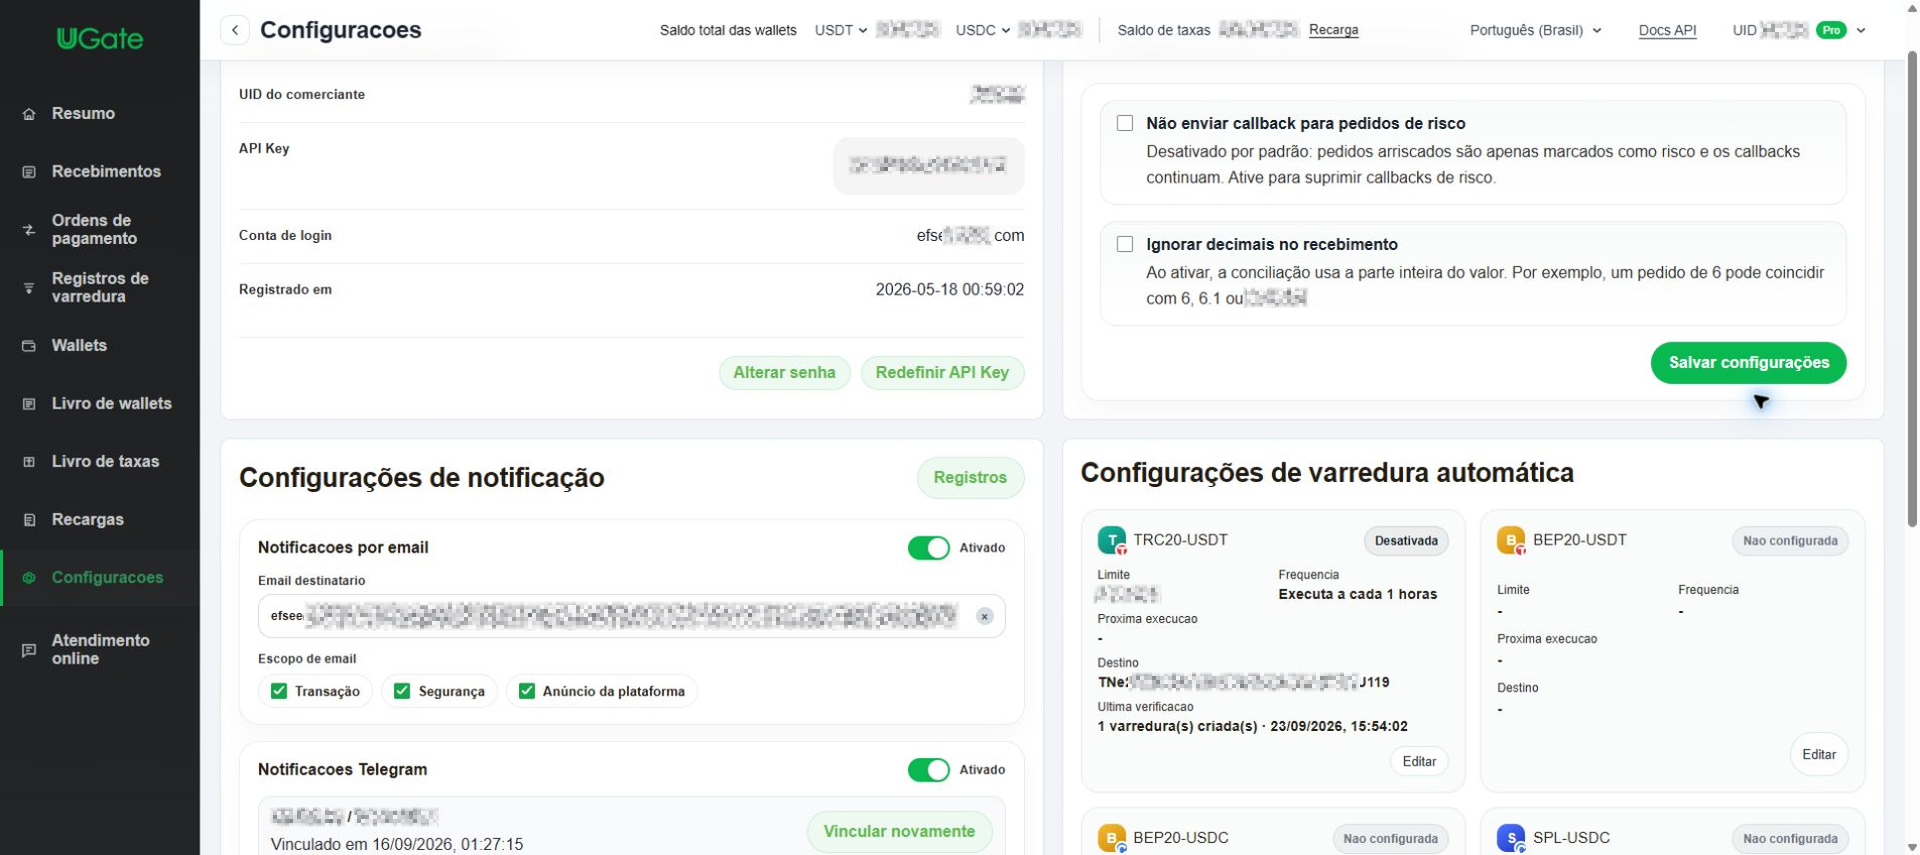
Task: Click the Recarga link in header
Action: tap(1333, 30)
